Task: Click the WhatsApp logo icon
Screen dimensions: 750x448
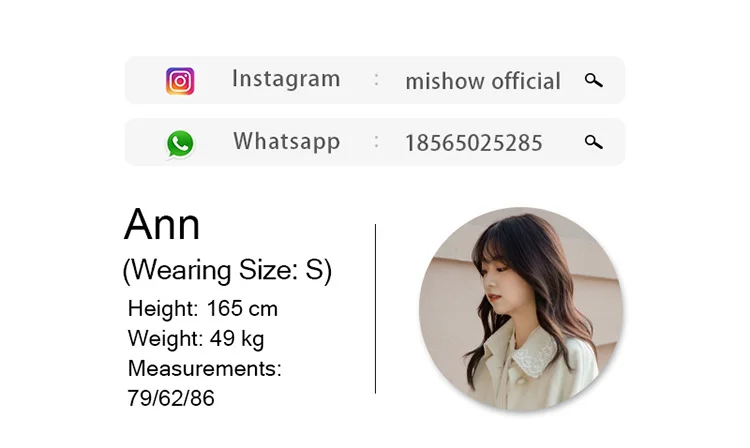Action: coord(180,143)
